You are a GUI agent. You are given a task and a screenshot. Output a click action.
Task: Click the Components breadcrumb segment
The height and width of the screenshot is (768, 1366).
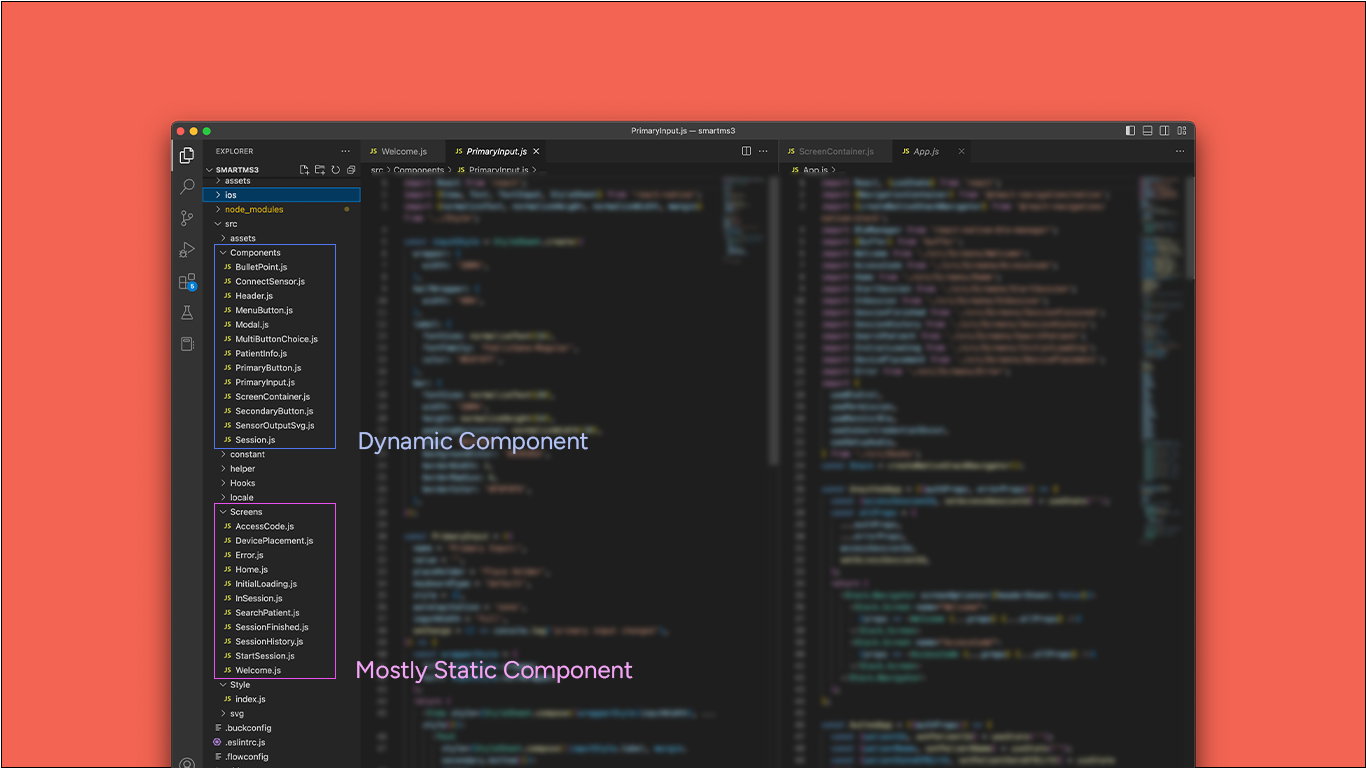(x=419, y=170)
